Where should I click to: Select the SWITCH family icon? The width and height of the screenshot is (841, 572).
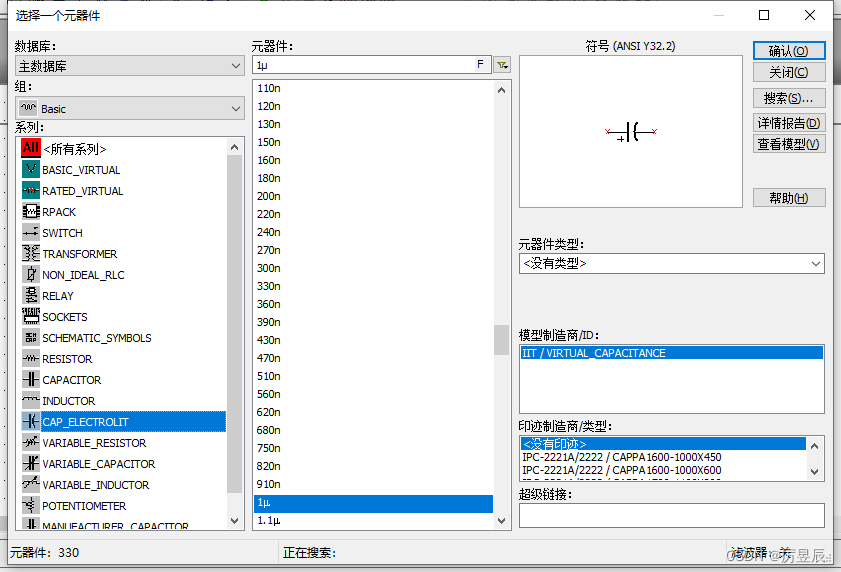click(31, 233)
